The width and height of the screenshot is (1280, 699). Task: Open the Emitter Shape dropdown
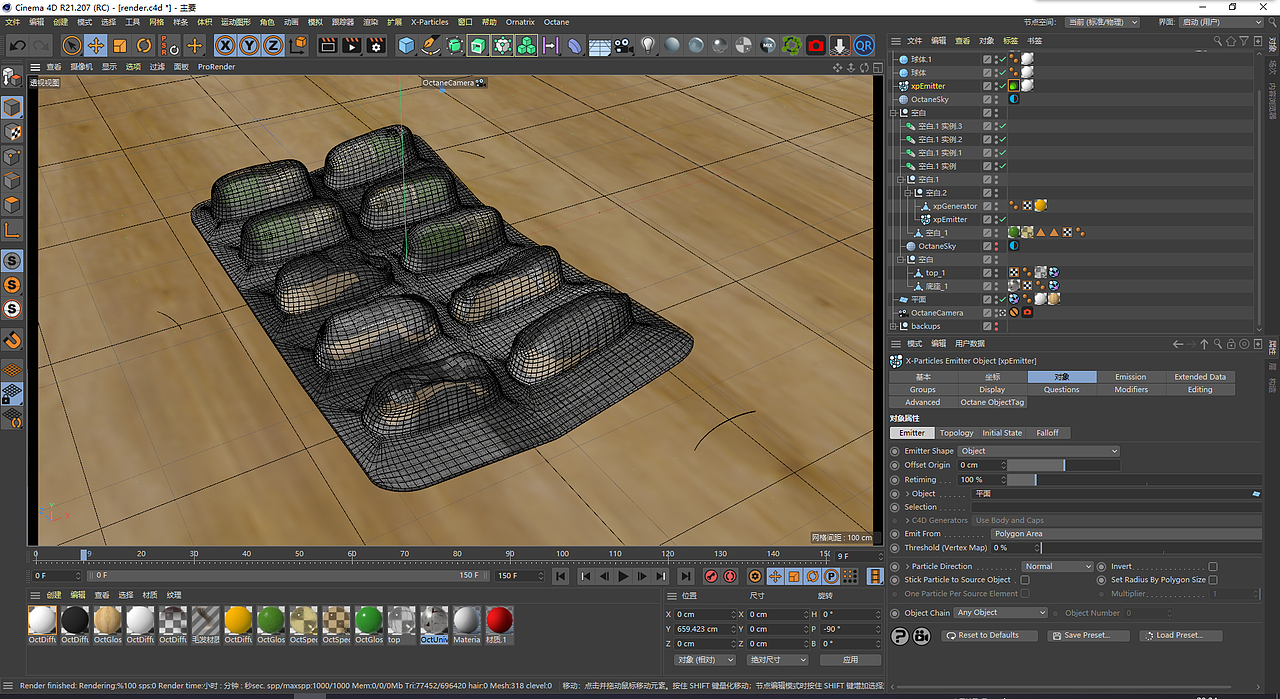1038,451
